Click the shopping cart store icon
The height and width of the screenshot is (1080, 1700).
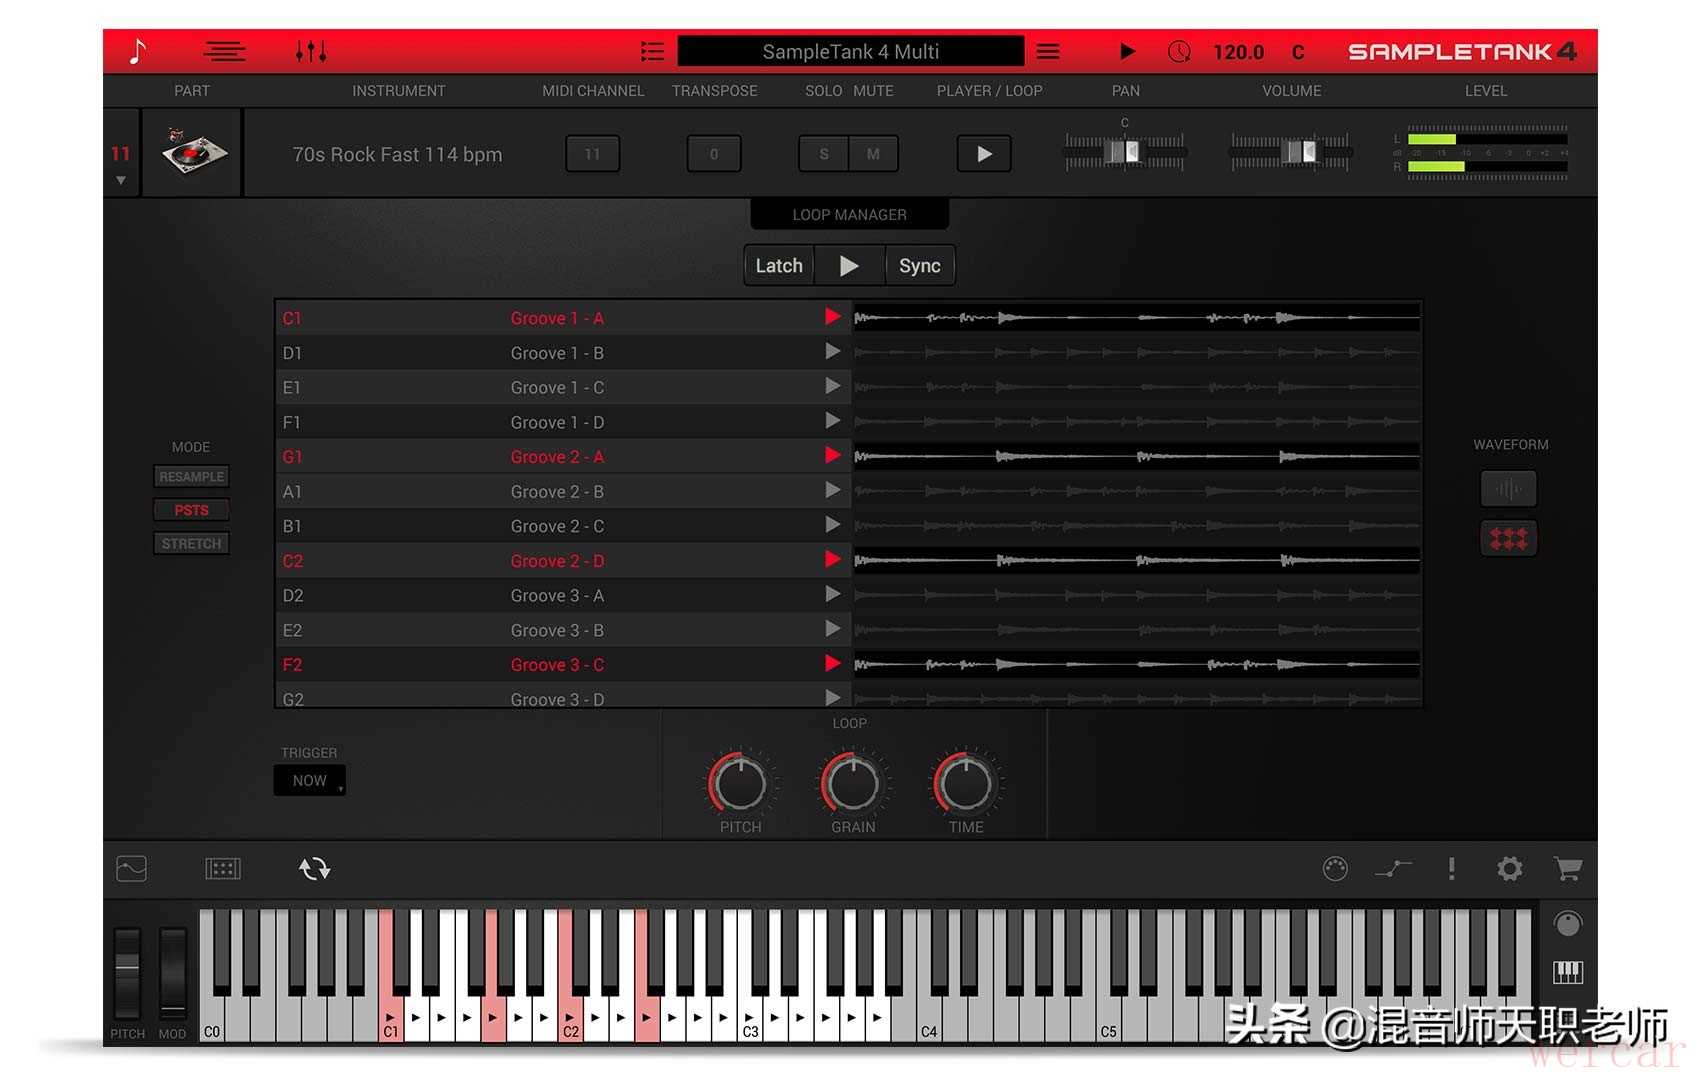coord(1567,869)
